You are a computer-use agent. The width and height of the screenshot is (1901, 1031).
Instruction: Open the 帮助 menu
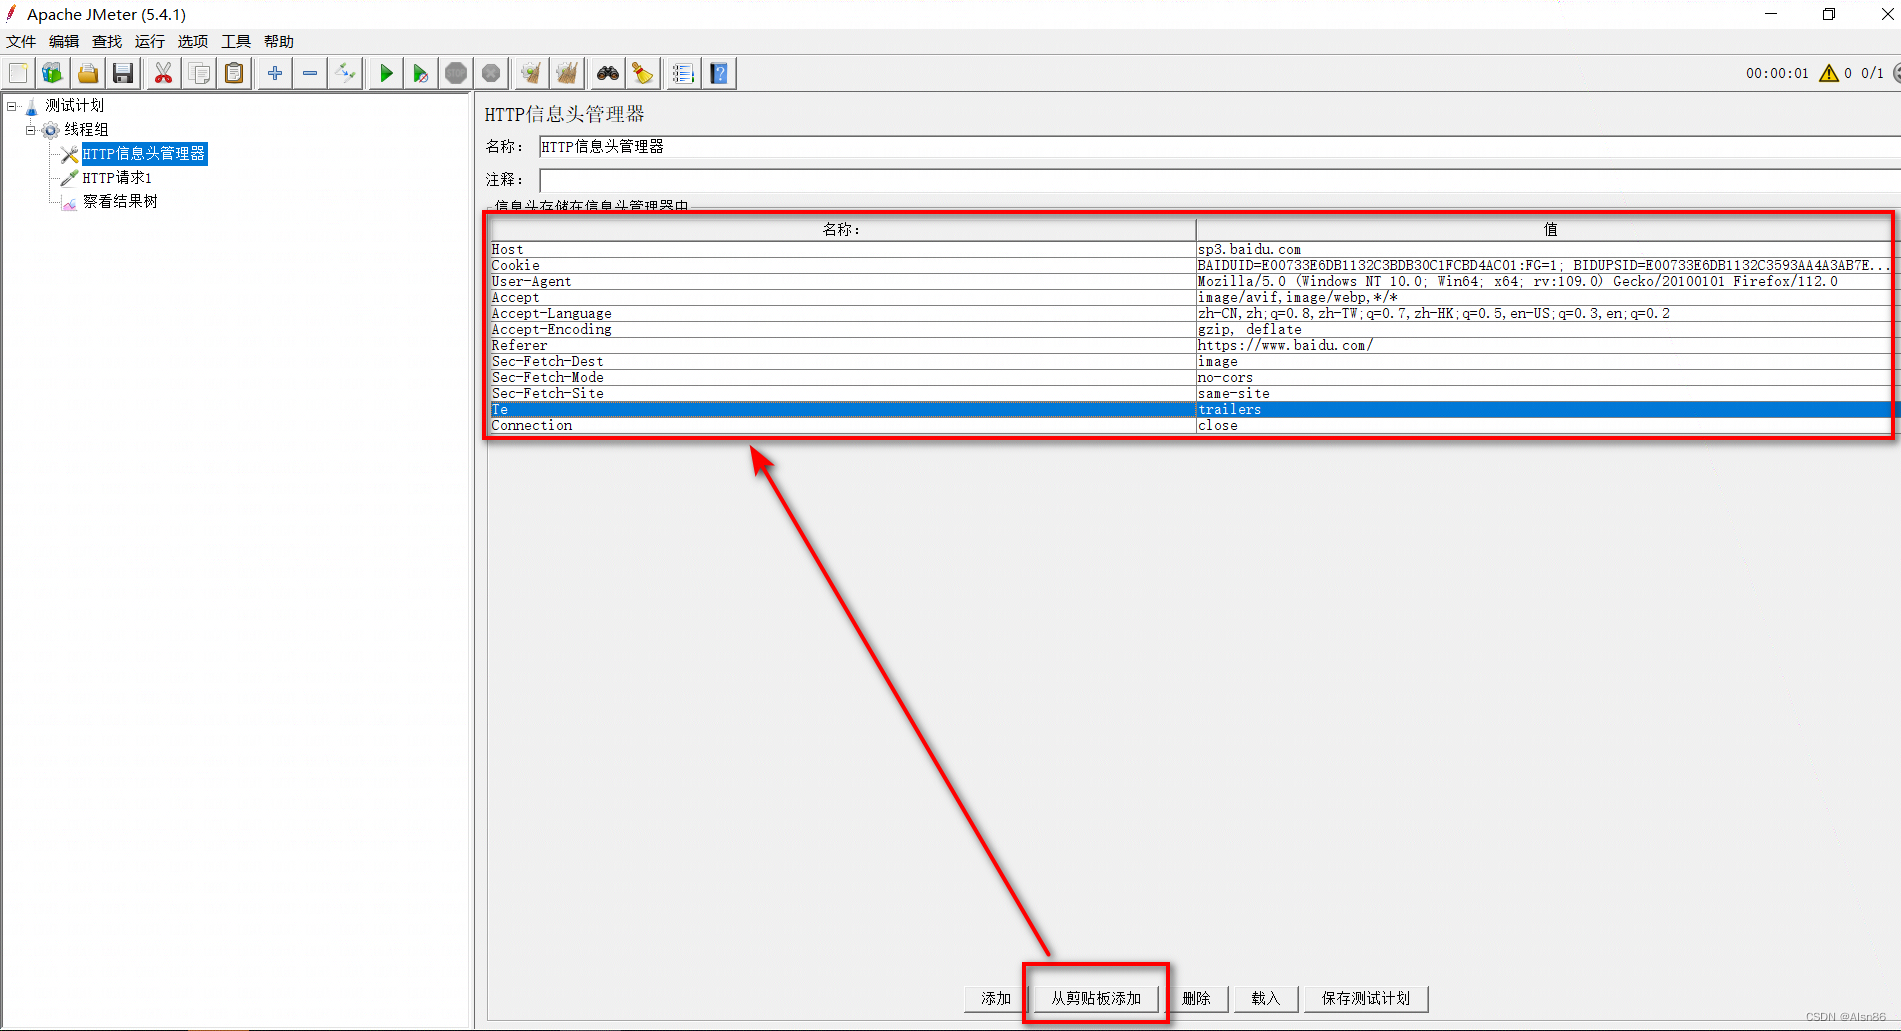[x=279, y=41]
